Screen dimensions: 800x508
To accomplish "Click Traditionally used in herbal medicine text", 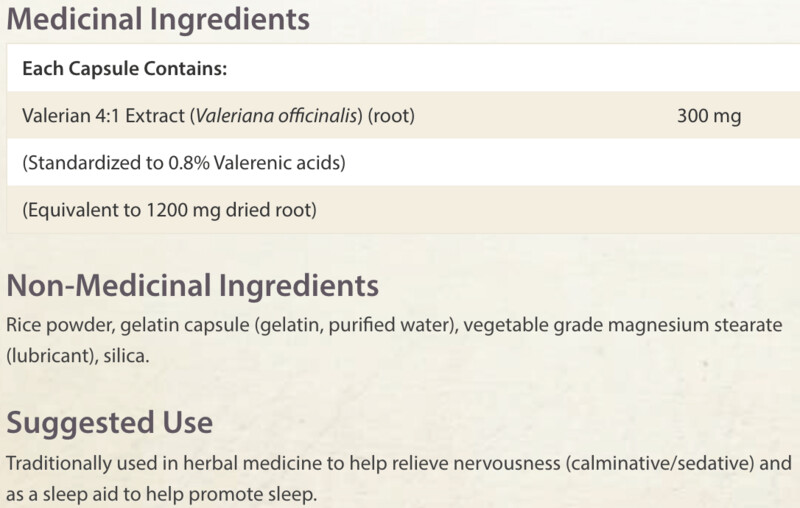I will pos(165,463).
